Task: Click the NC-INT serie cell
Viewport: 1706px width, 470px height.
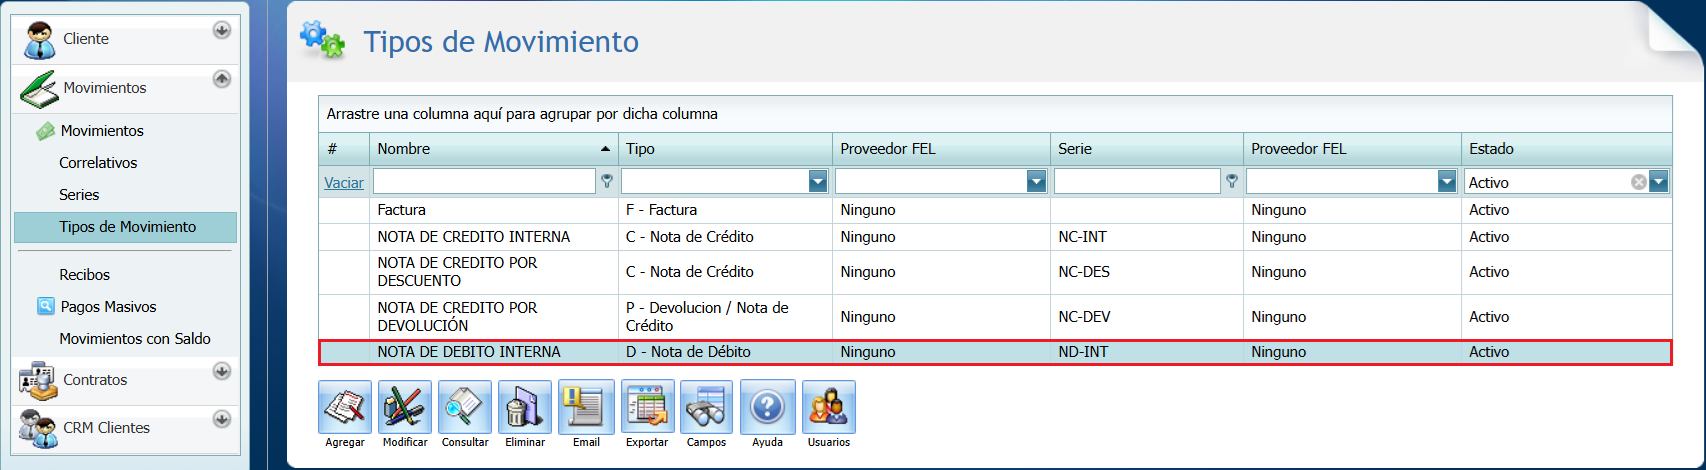Action: (x=1147, y=237)
